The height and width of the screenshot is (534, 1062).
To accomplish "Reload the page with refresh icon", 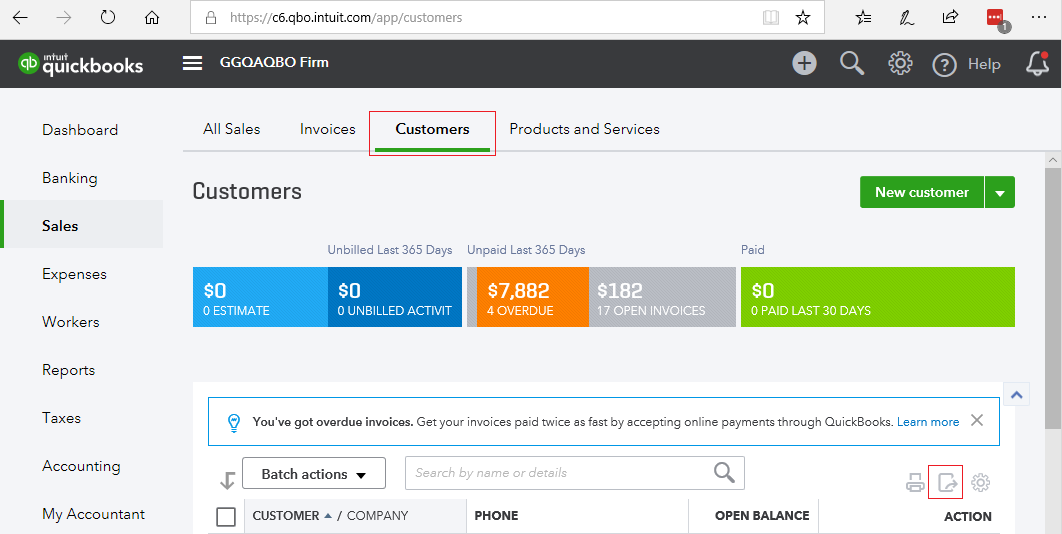I will point(108,18).
